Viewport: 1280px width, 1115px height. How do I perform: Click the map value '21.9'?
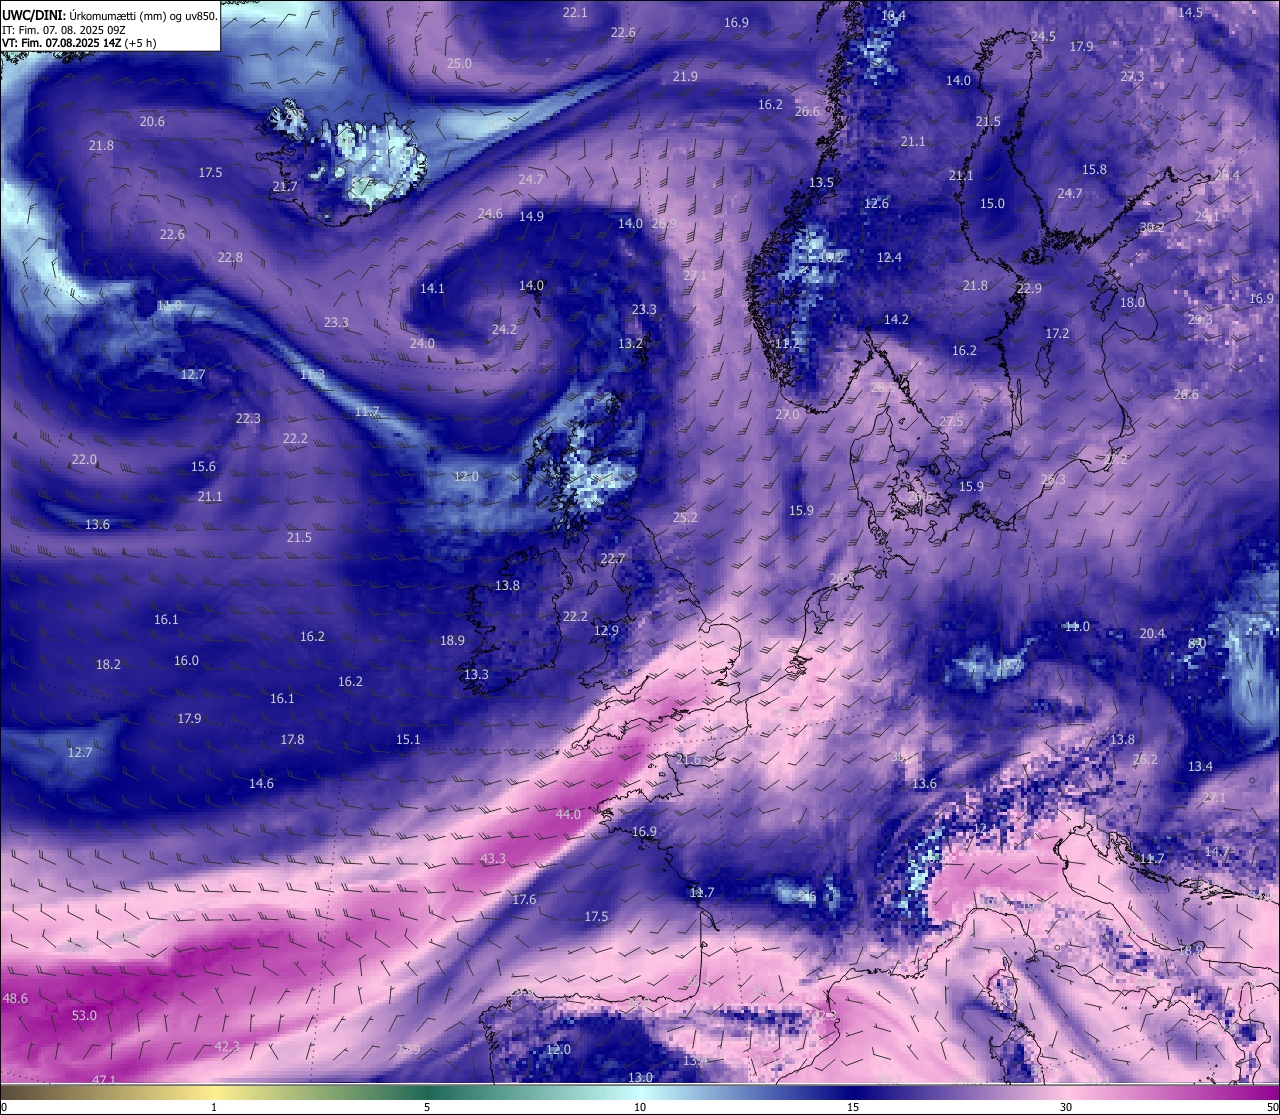click(685, 76)
